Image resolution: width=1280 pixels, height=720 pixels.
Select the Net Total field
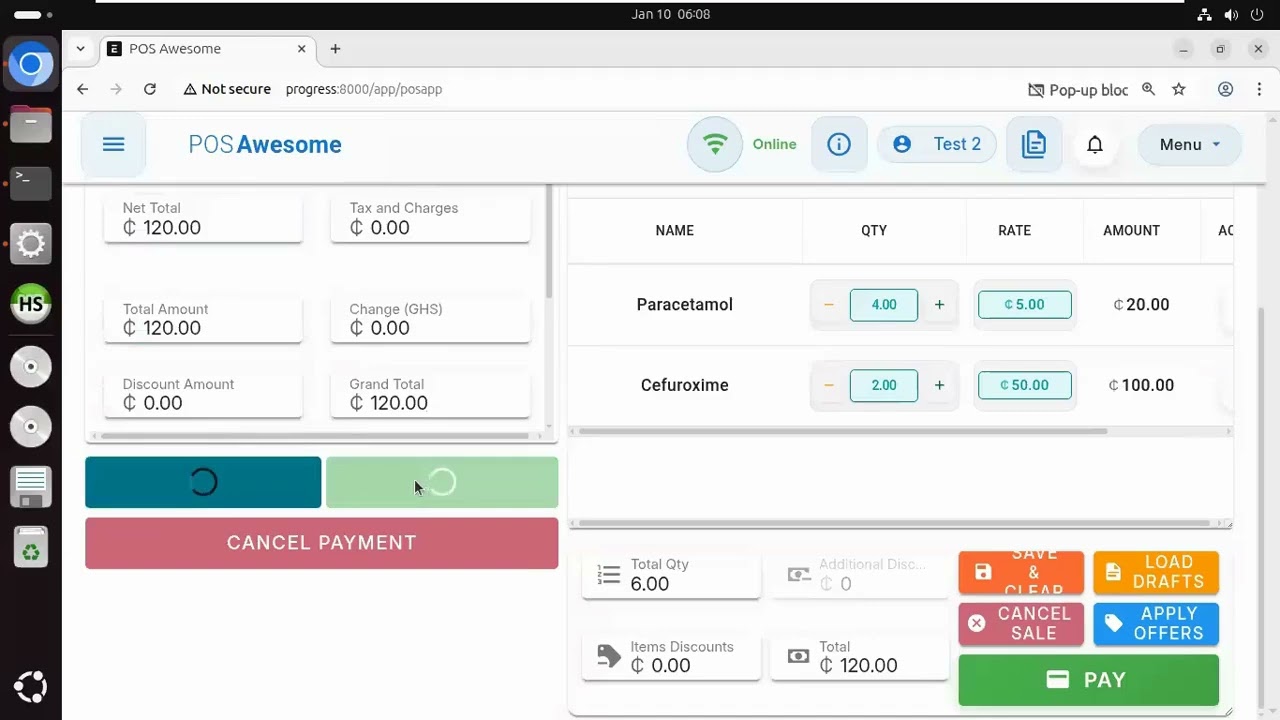tap(203, 219)
